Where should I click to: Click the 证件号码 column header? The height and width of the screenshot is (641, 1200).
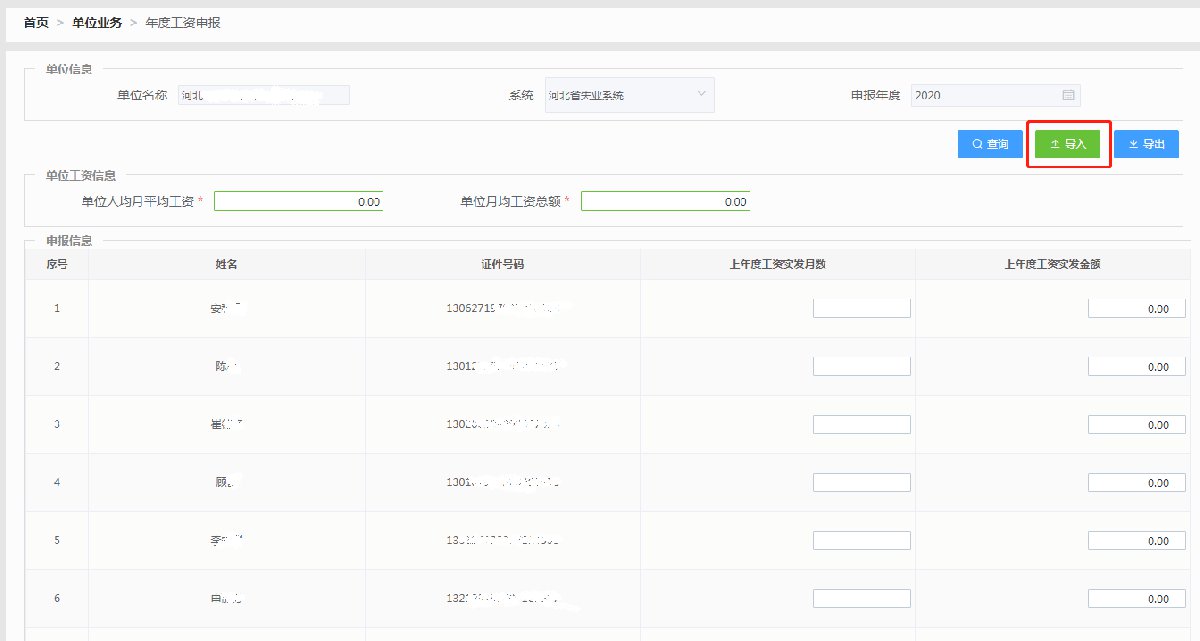tap(502, 264)
